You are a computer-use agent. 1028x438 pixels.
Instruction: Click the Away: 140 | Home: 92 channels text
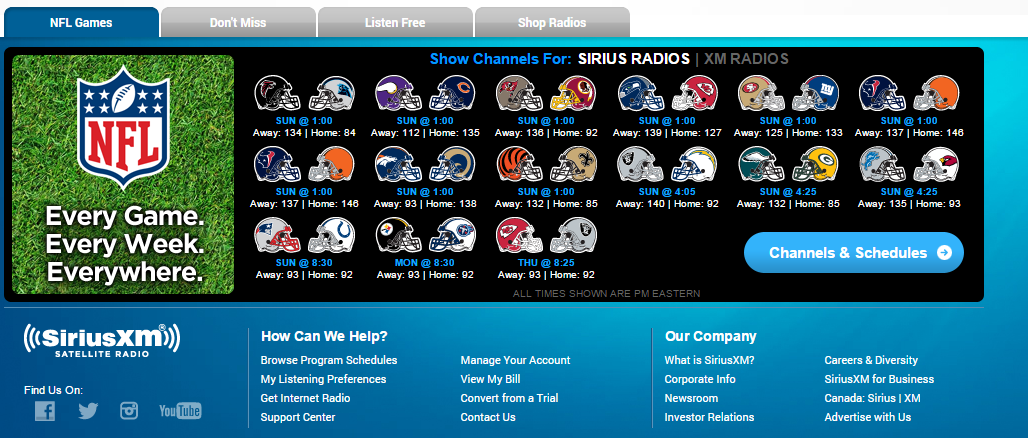pos(667,204)
